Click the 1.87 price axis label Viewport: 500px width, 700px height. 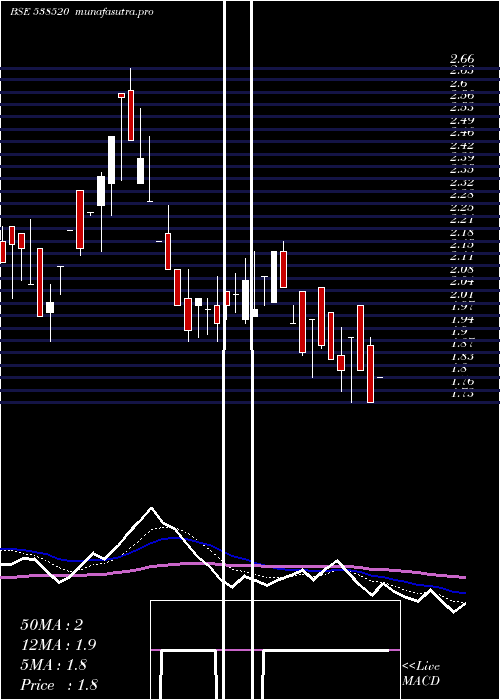point(462,344)
